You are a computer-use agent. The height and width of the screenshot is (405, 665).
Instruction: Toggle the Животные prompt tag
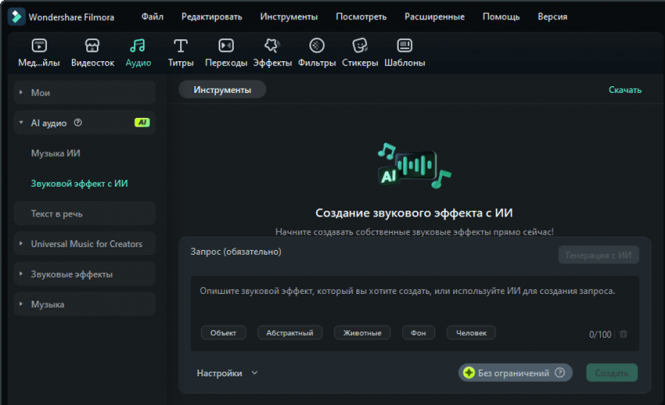pyautogui.click(x=362, y=333)
